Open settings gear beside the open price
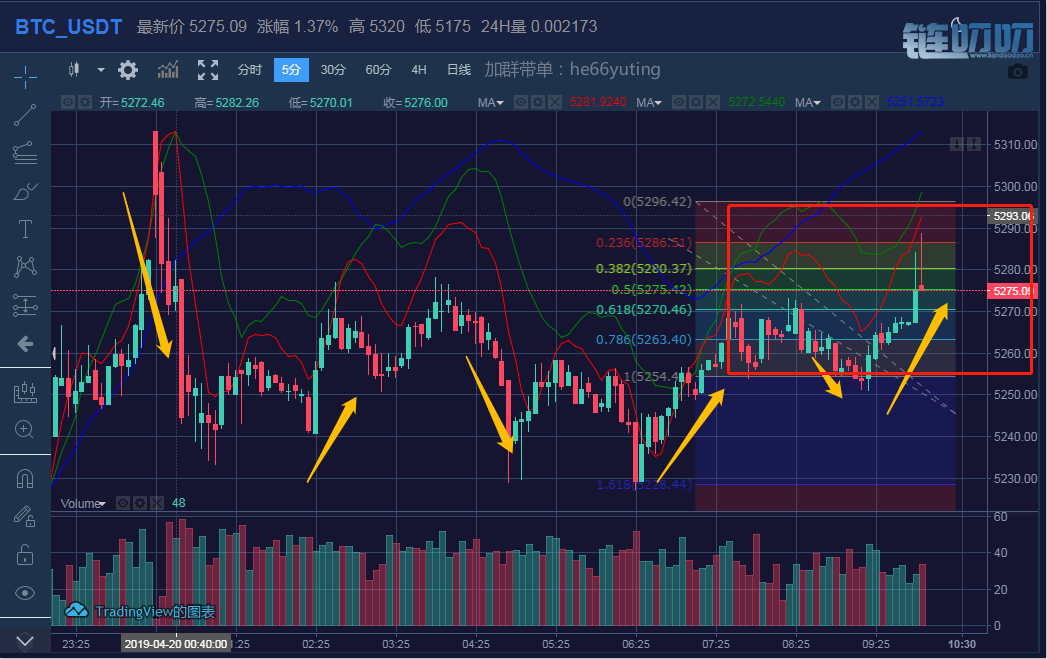The height and width of the screenshot is (659, 1047). point(85,102)
